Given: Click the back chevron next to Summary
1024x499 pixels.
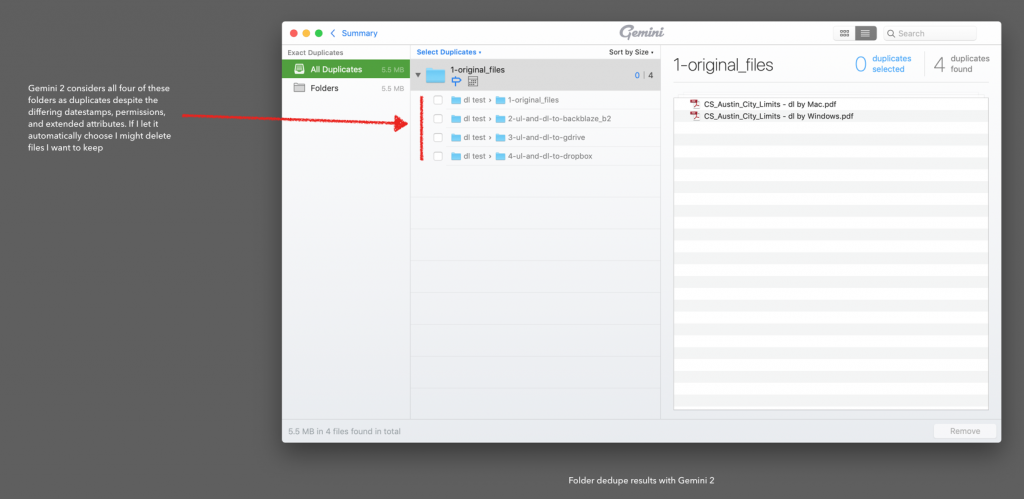Looking at the screenshot, I should pyautogui.click(x=333, y=33).
